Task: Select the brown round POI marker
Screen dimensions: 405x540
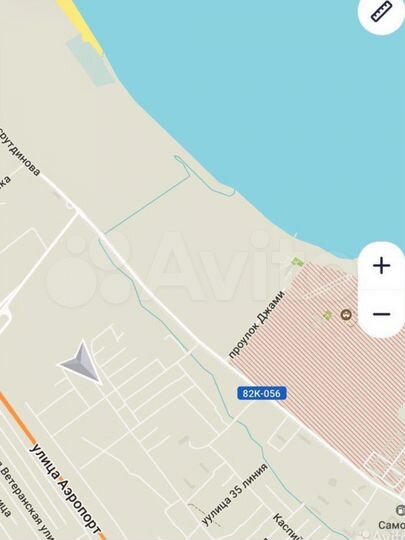Action: coord(346,314)
